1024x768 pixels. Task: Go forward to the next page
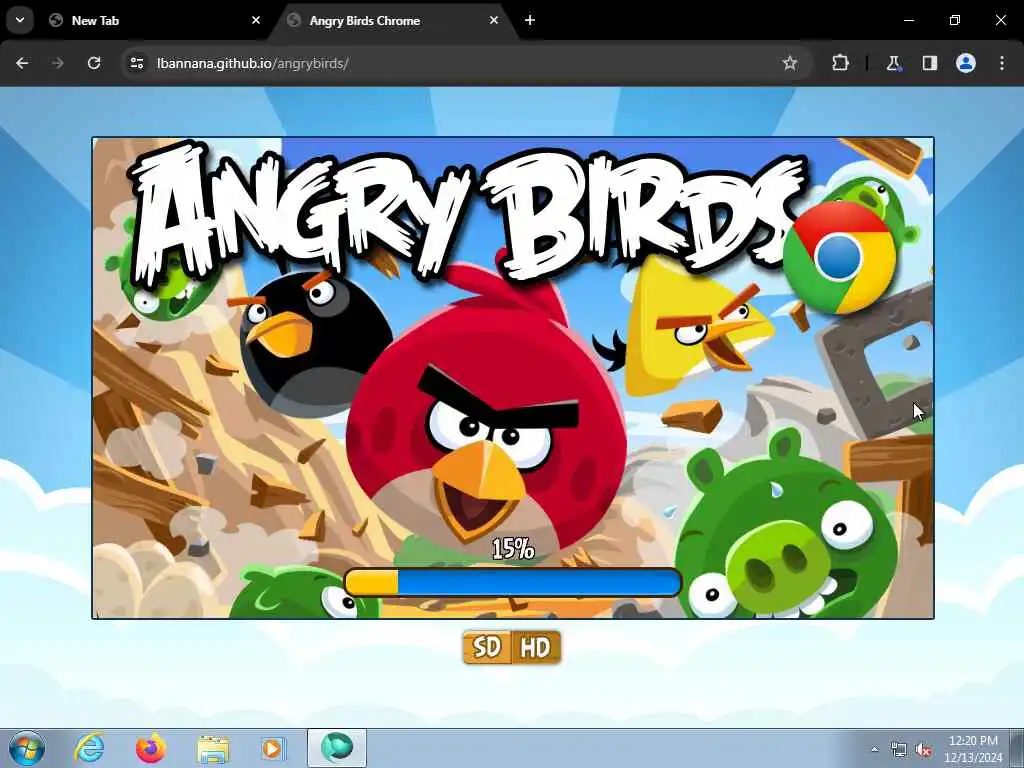[x=58, y=63]
